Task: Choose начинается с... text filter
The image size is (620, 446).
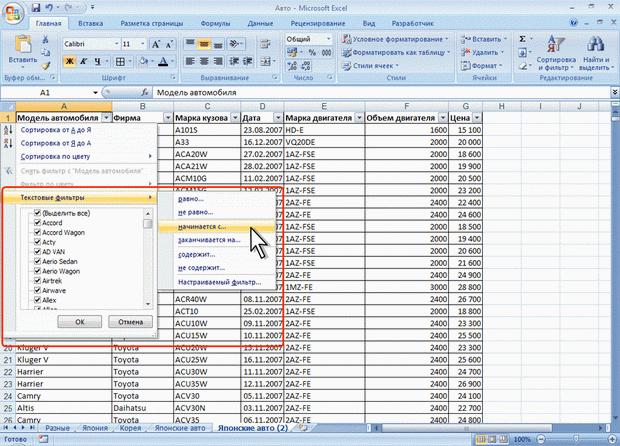Action: pos(217,227)
